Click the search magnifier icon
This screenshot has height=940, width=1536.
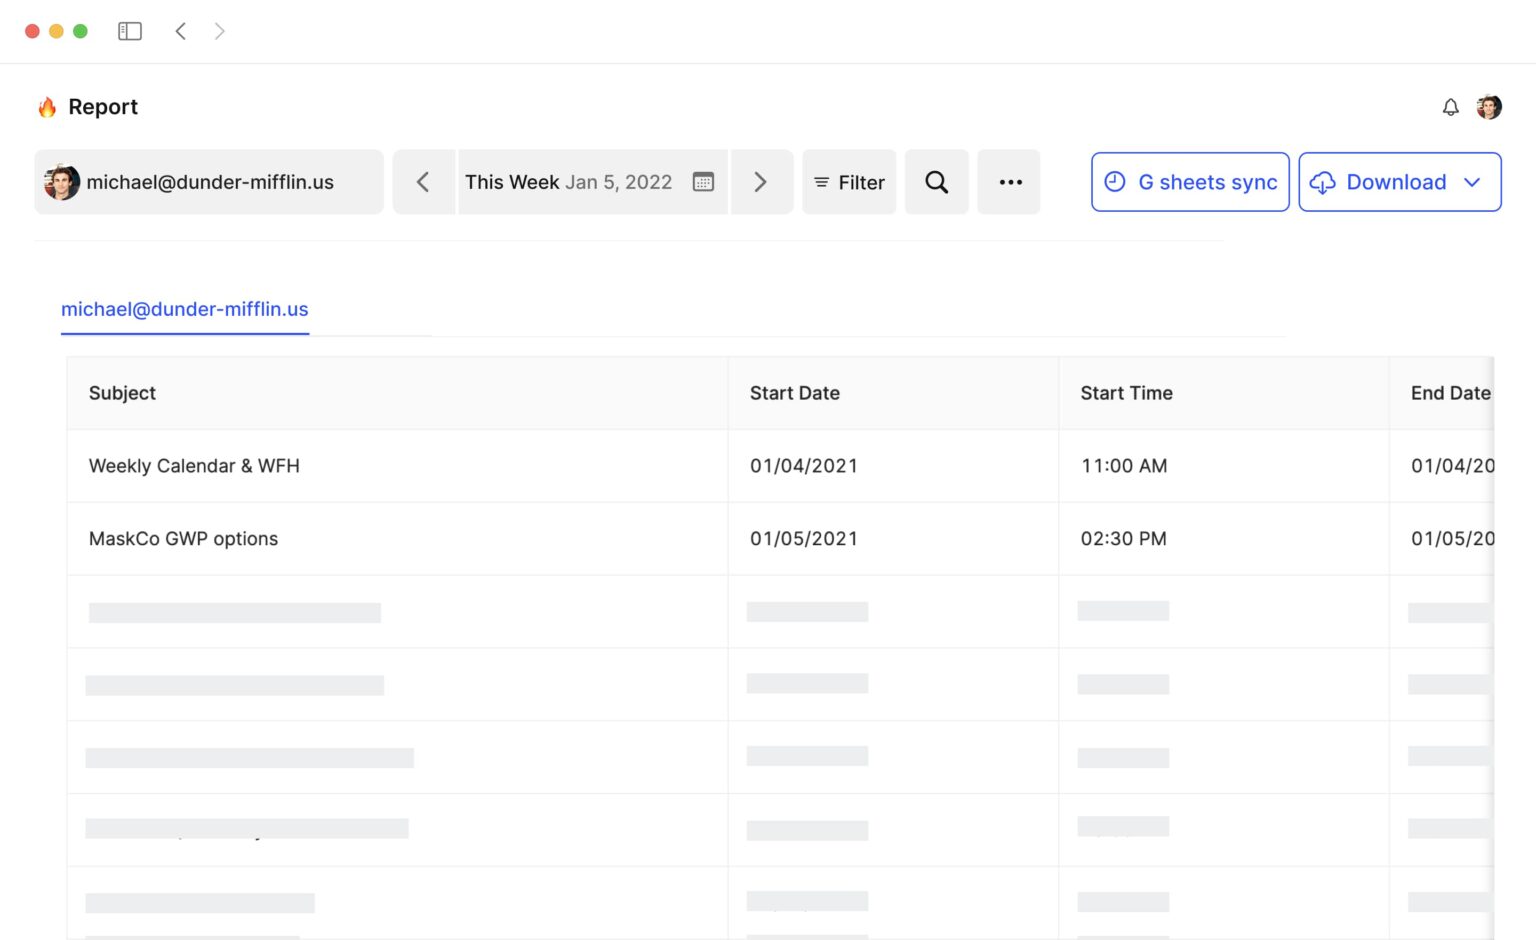(936, 182)
